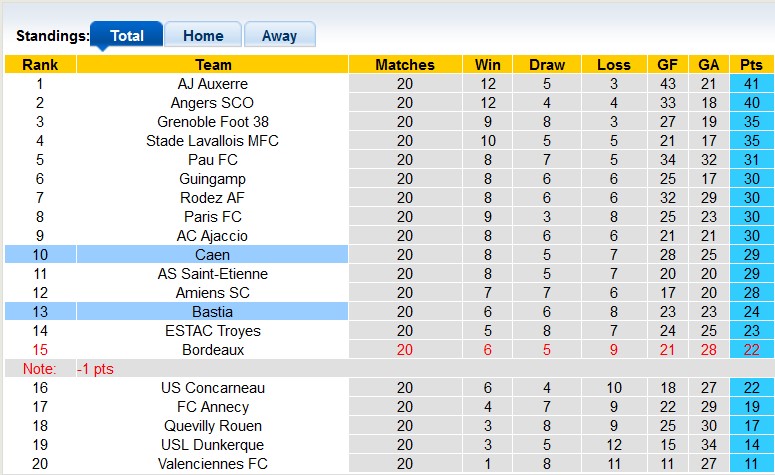This screenshot has height=475, width=775.
Task: Open the Paris FC team link
Action: tap(213, 217)
